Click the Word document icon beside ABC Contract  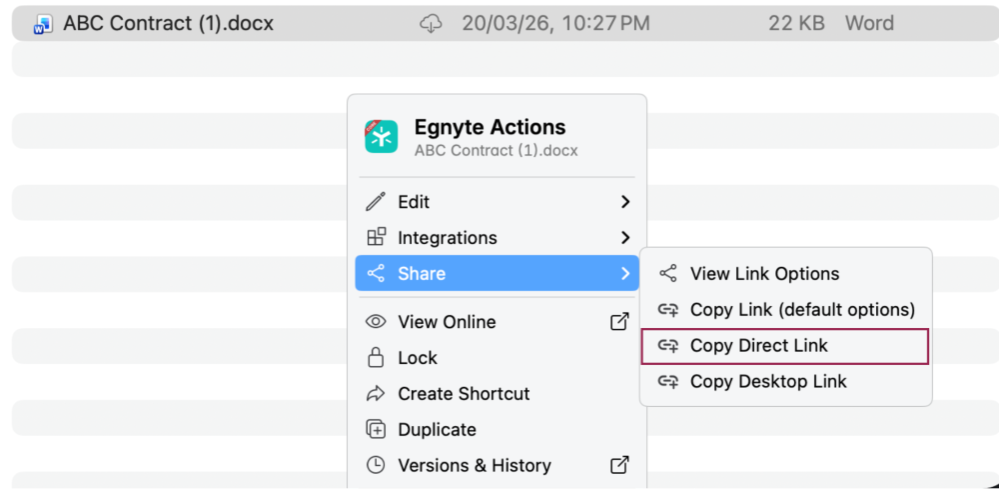click(43, 24)
